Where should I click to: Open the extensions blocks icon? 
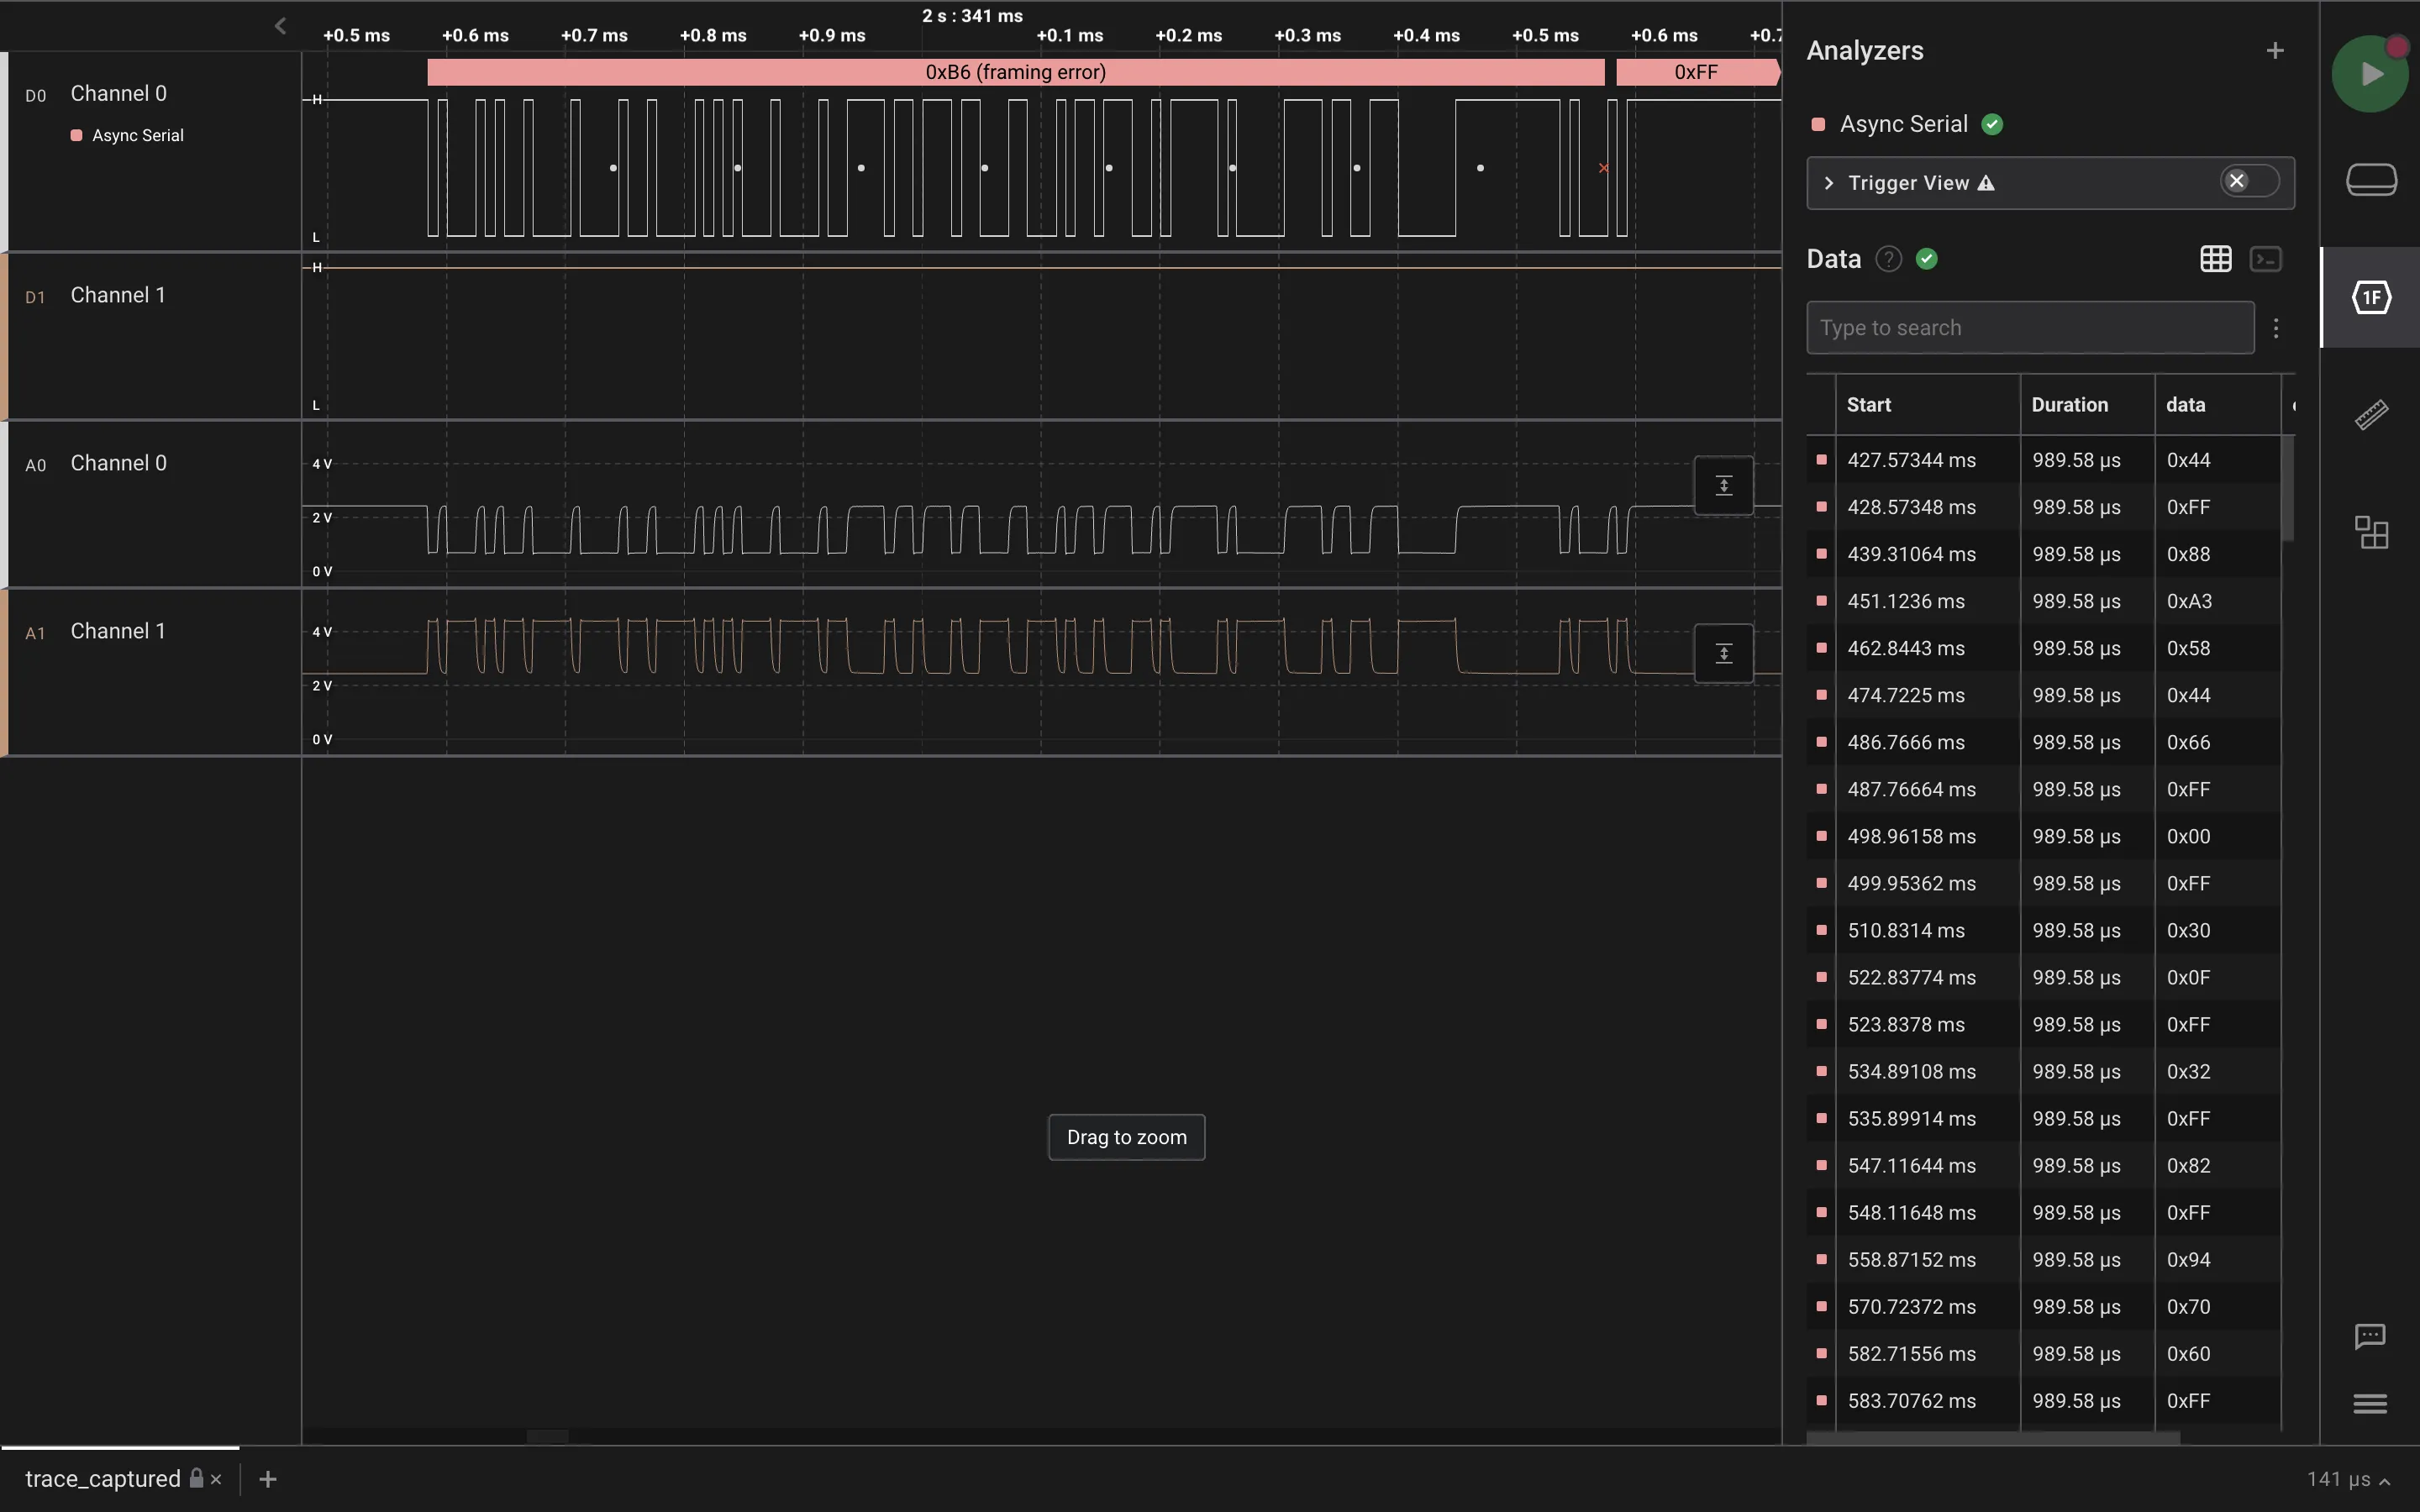(2371, 532)
